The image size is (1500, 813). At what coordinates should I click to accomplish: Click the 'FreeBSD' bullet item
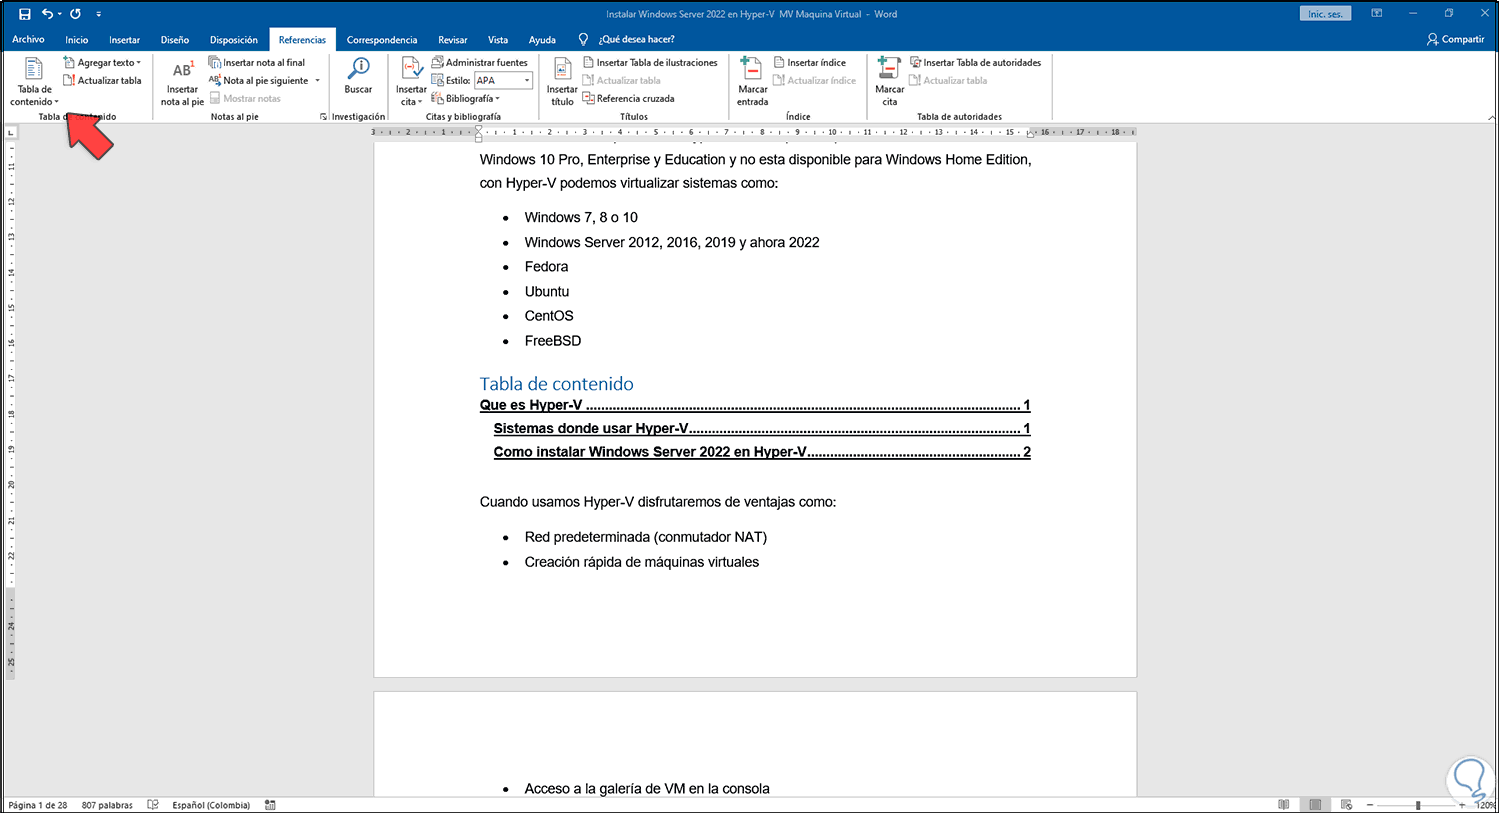tap(553, 341)
